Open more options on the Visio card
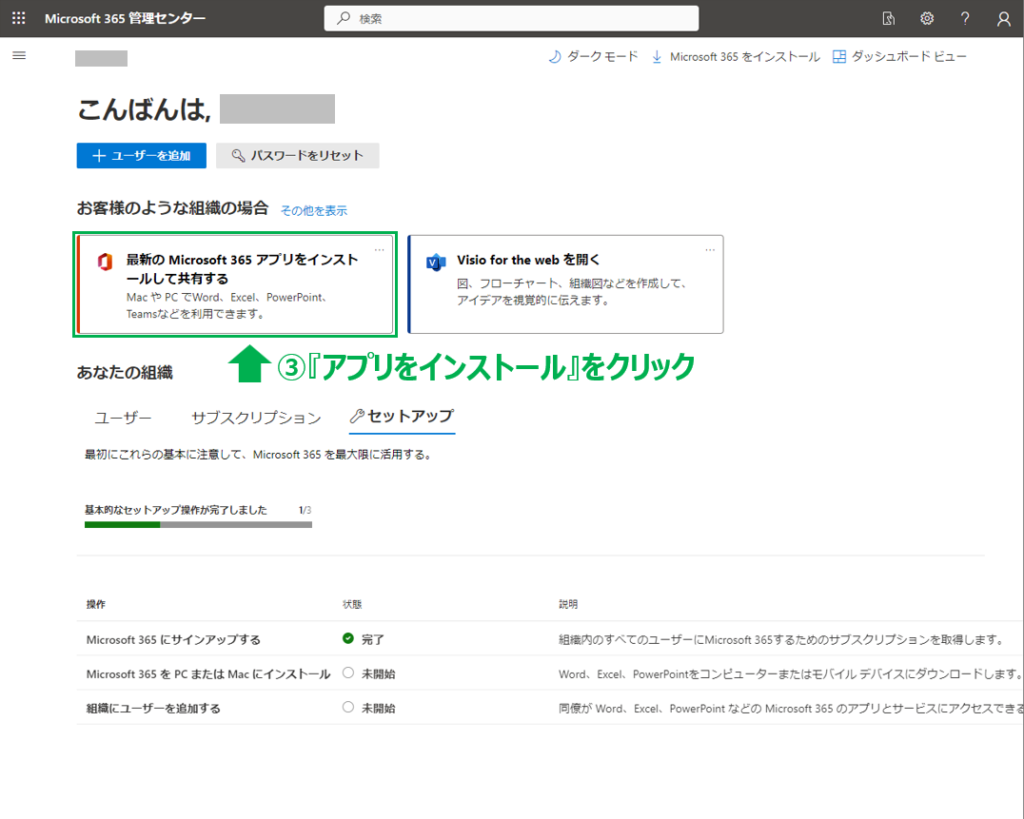The image size is (1024, 819). (710, 250)
